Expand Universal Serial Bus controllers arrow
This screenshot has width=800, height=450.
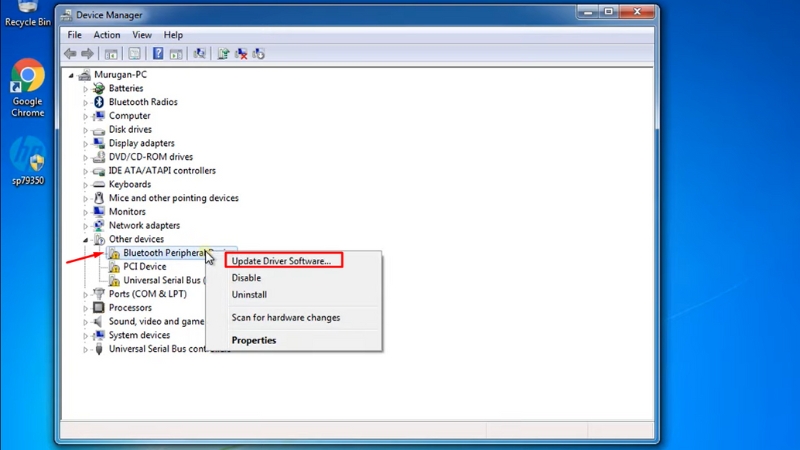[x=86, y=349]
